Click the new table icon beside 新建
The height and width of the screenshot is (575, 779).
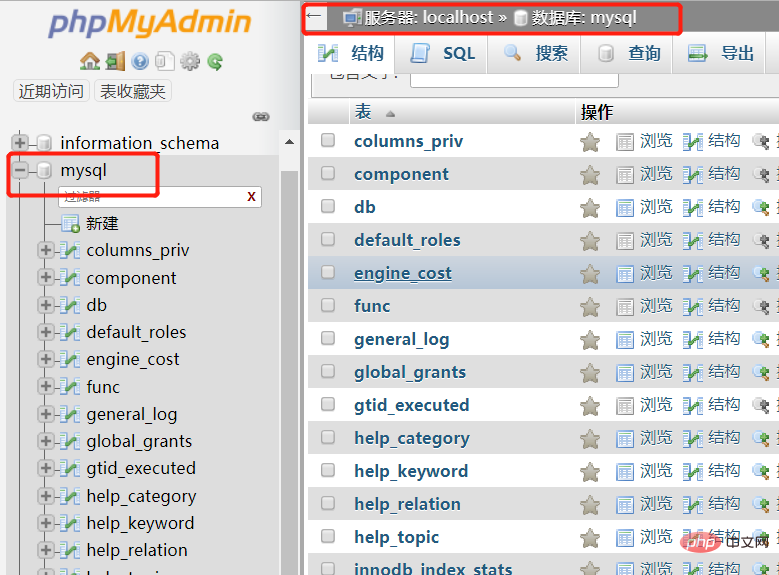71,224
